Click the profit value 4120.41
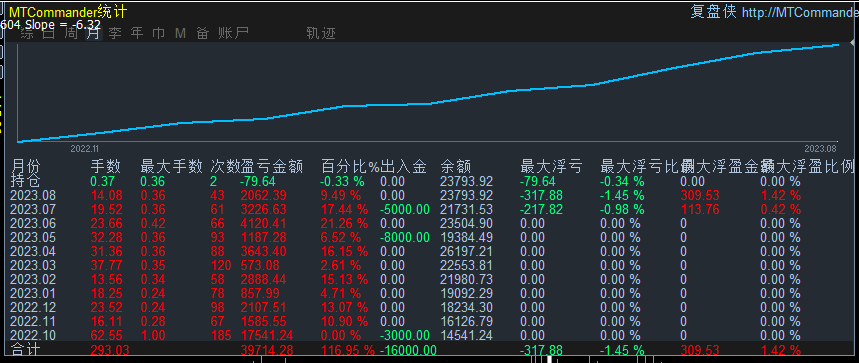 pyautogui.click(x=264, y=223)
